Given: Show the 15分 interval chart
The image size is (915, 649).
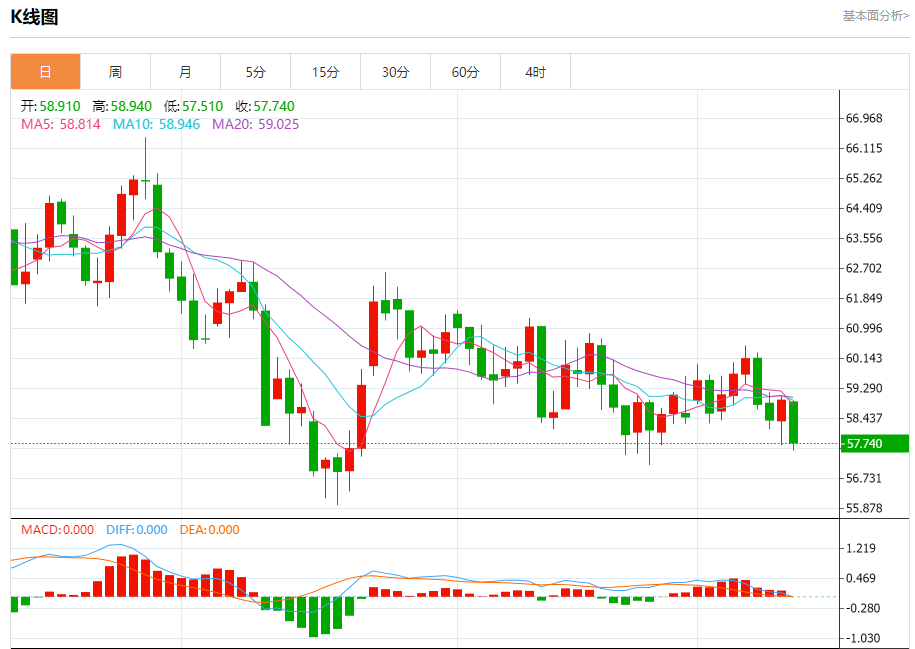Looking at the screenshot, I should 325,72.
